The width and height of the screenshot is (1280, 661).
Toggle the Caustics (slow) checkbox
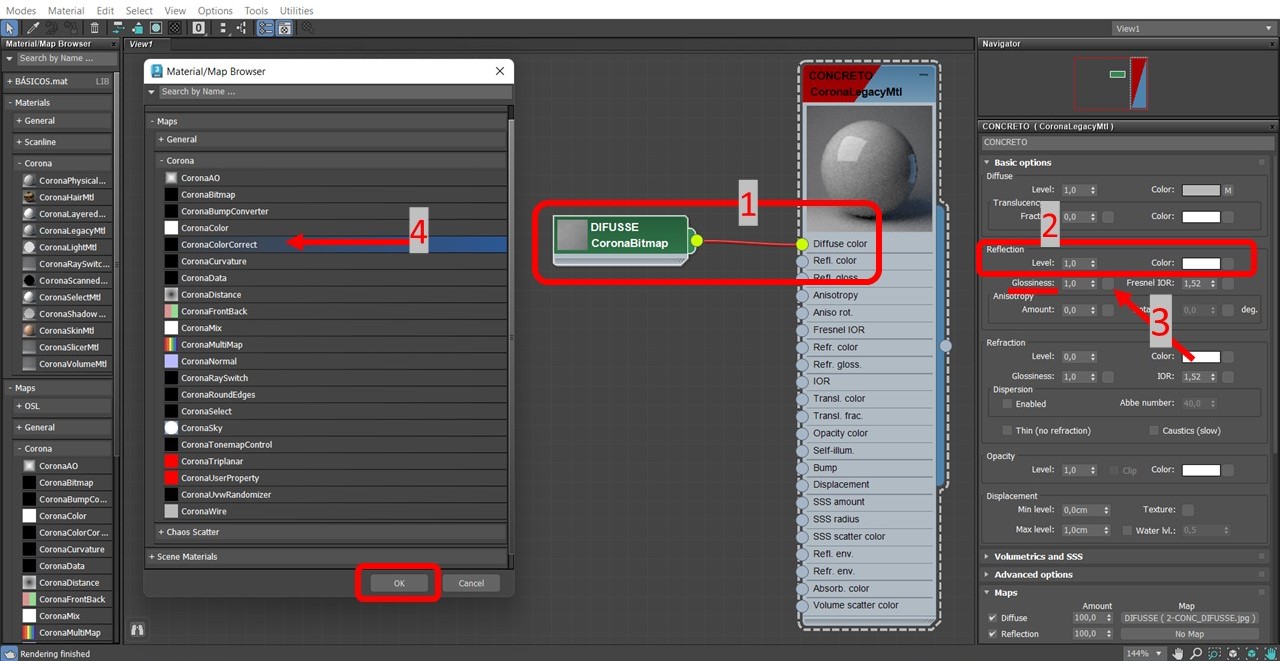1152,430
